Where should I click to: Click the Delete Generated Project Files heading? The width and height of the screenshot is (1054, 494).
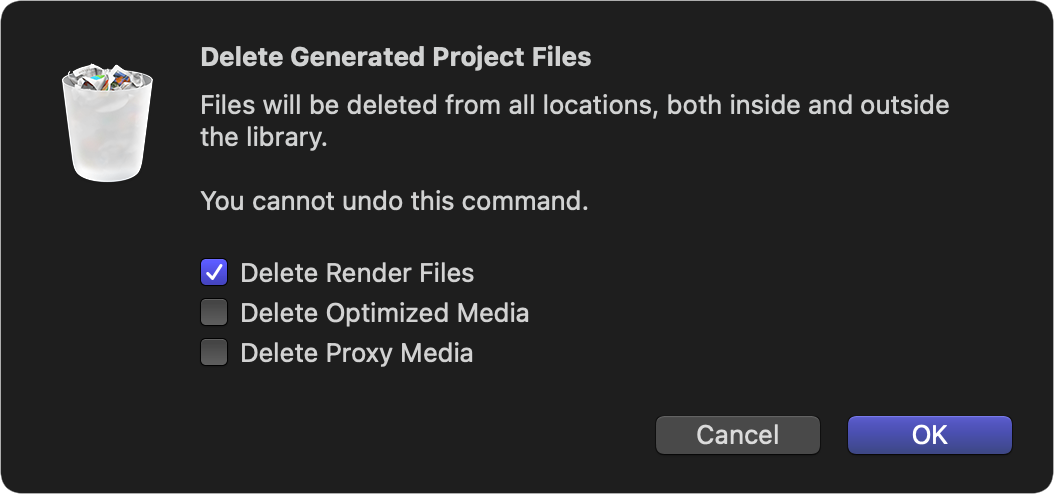click(x=396, y=57)
